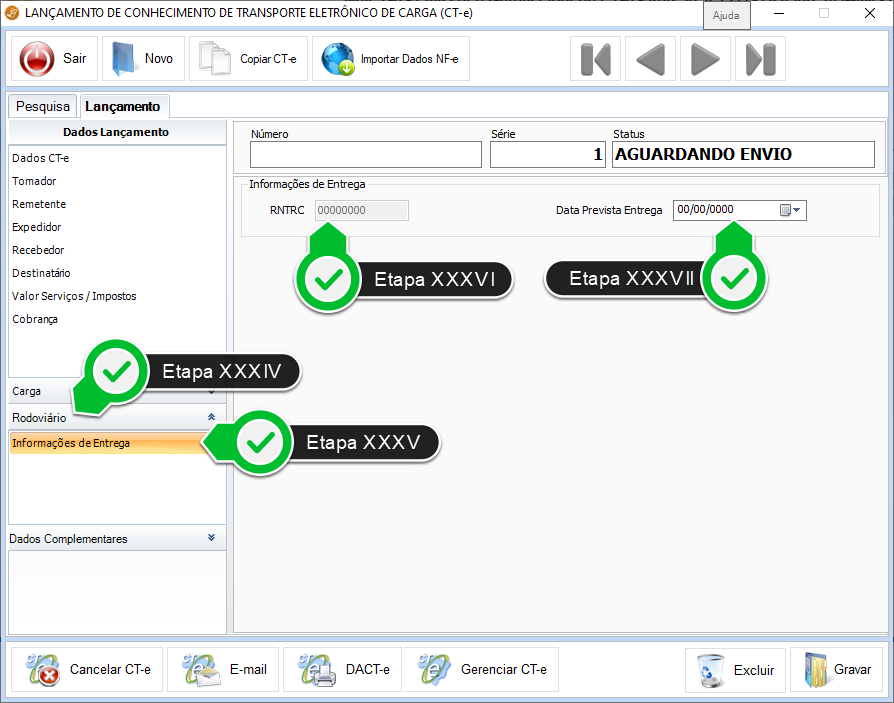Screen dimensions: 894x703
Task: Expand the Dados Complementares section chevron
Action: pos(212,538)
